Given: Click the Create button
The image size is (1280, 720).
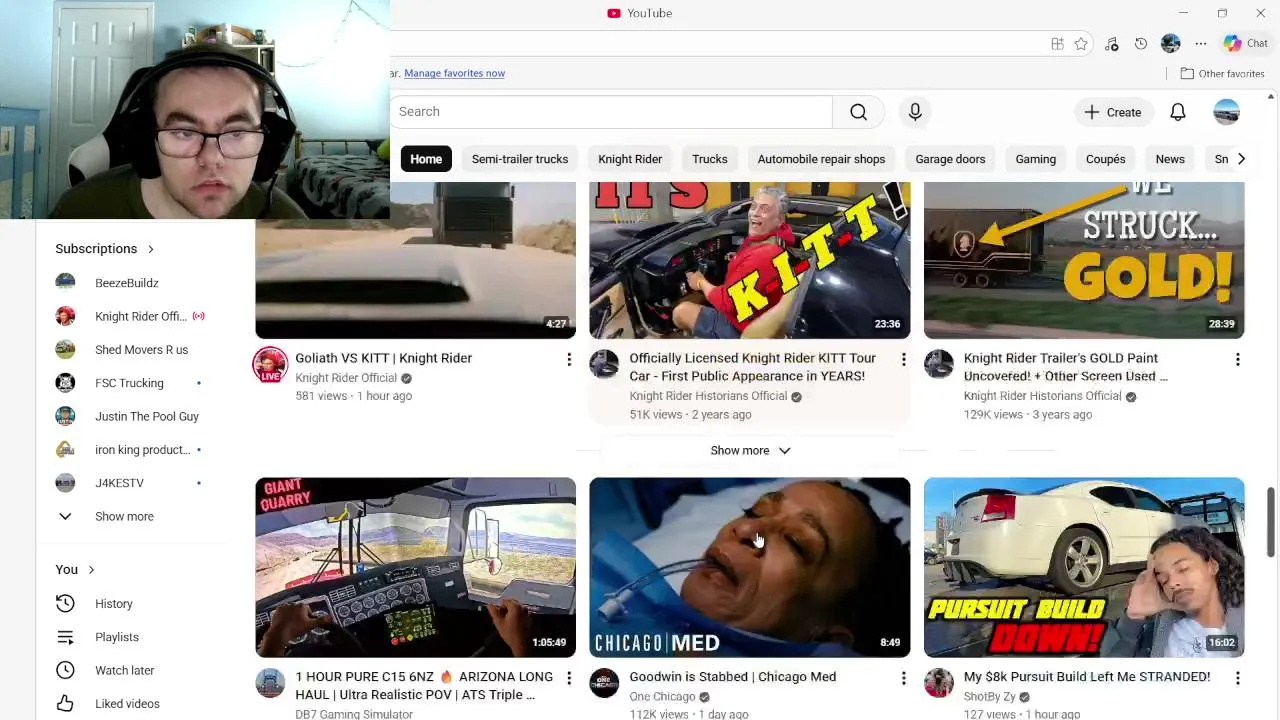Looking at the screenshot, I should coord(1112,112).
